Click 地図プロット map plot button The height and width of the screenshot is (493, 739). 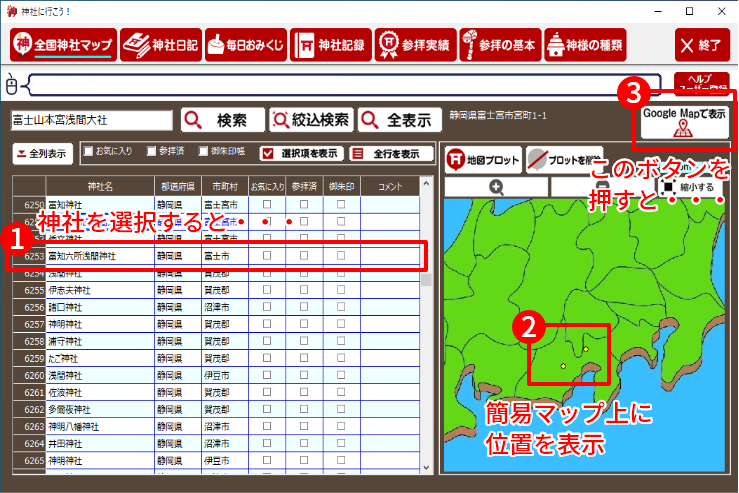point(483,160)
